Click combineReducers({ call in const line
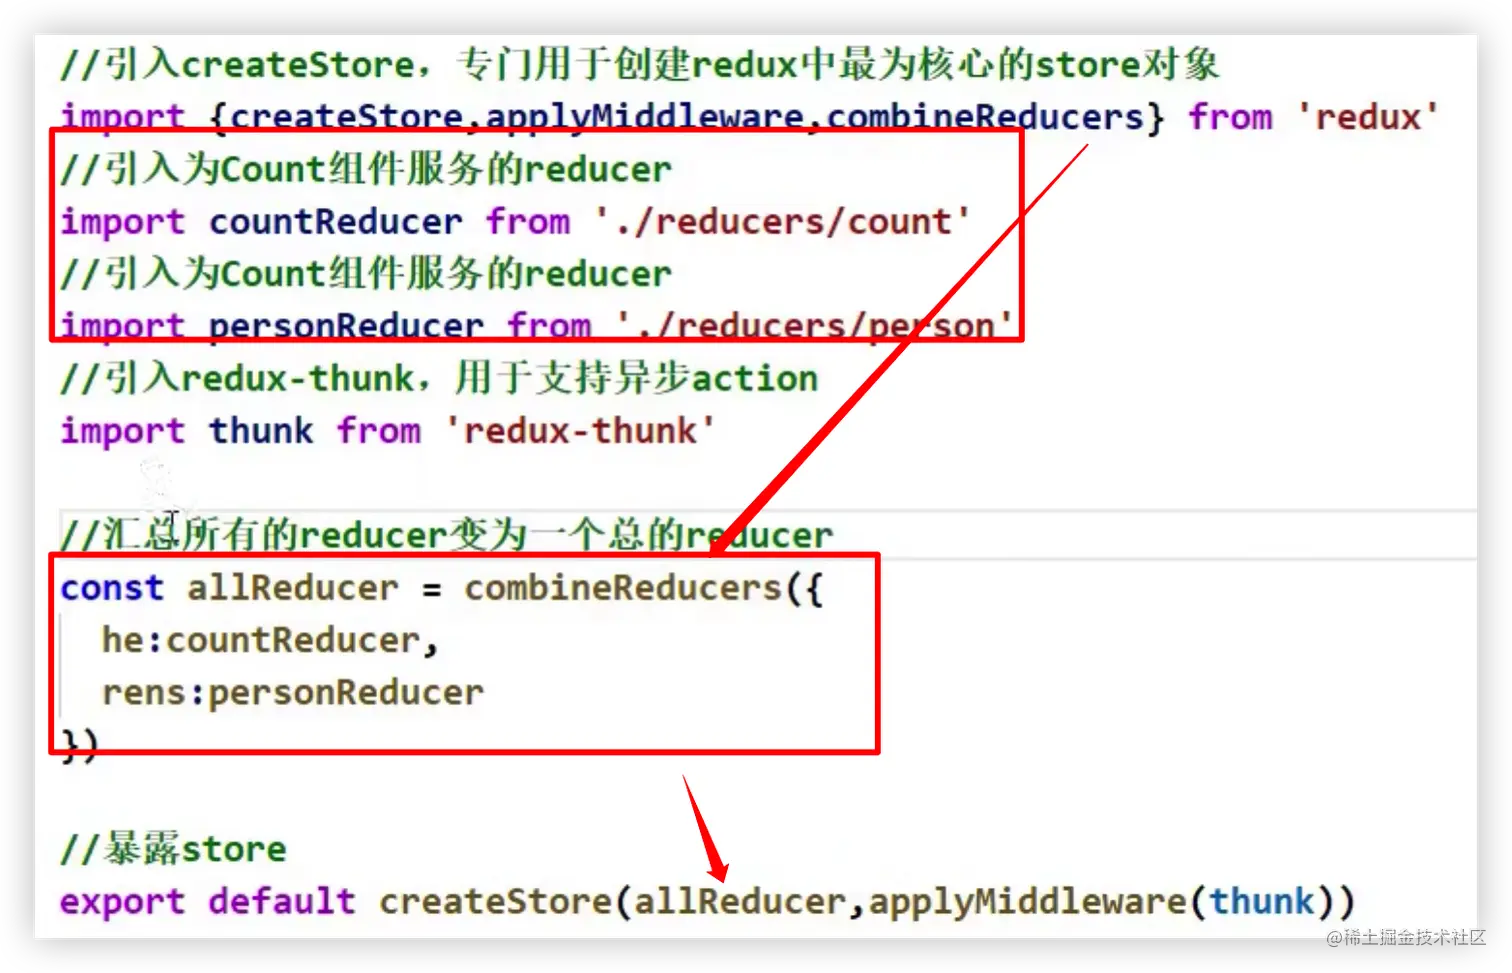The height and width of the screenshot is (973, 1512). coord(643,587)
